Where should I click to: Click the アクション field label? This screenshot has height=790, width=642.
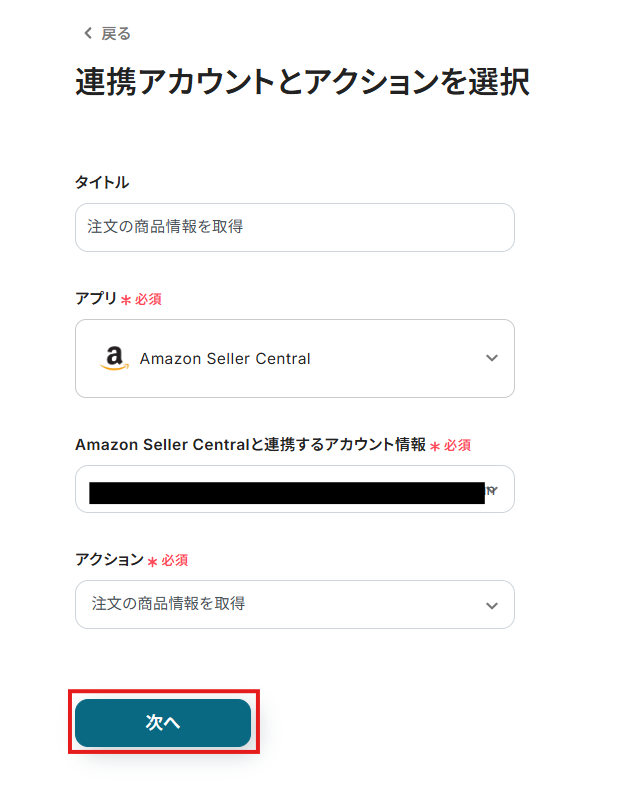point(109,559)
